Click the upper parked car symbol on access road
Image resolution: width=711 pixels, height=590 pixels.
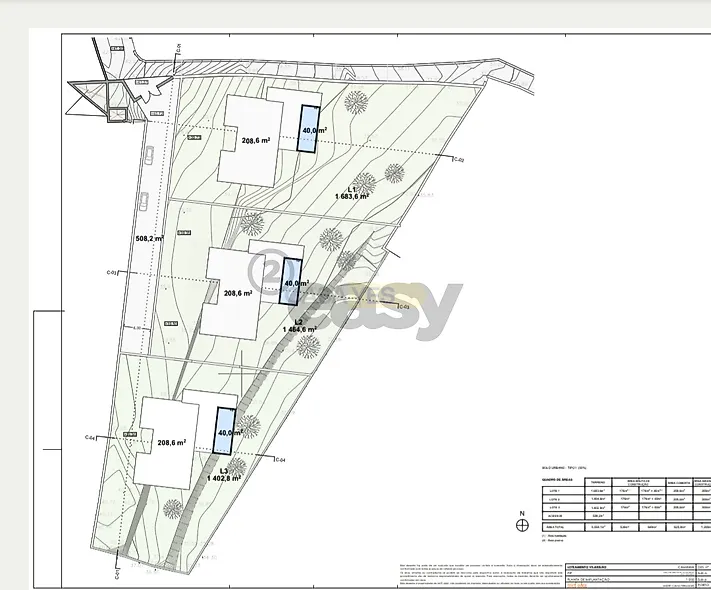click(x=149, y=156)
